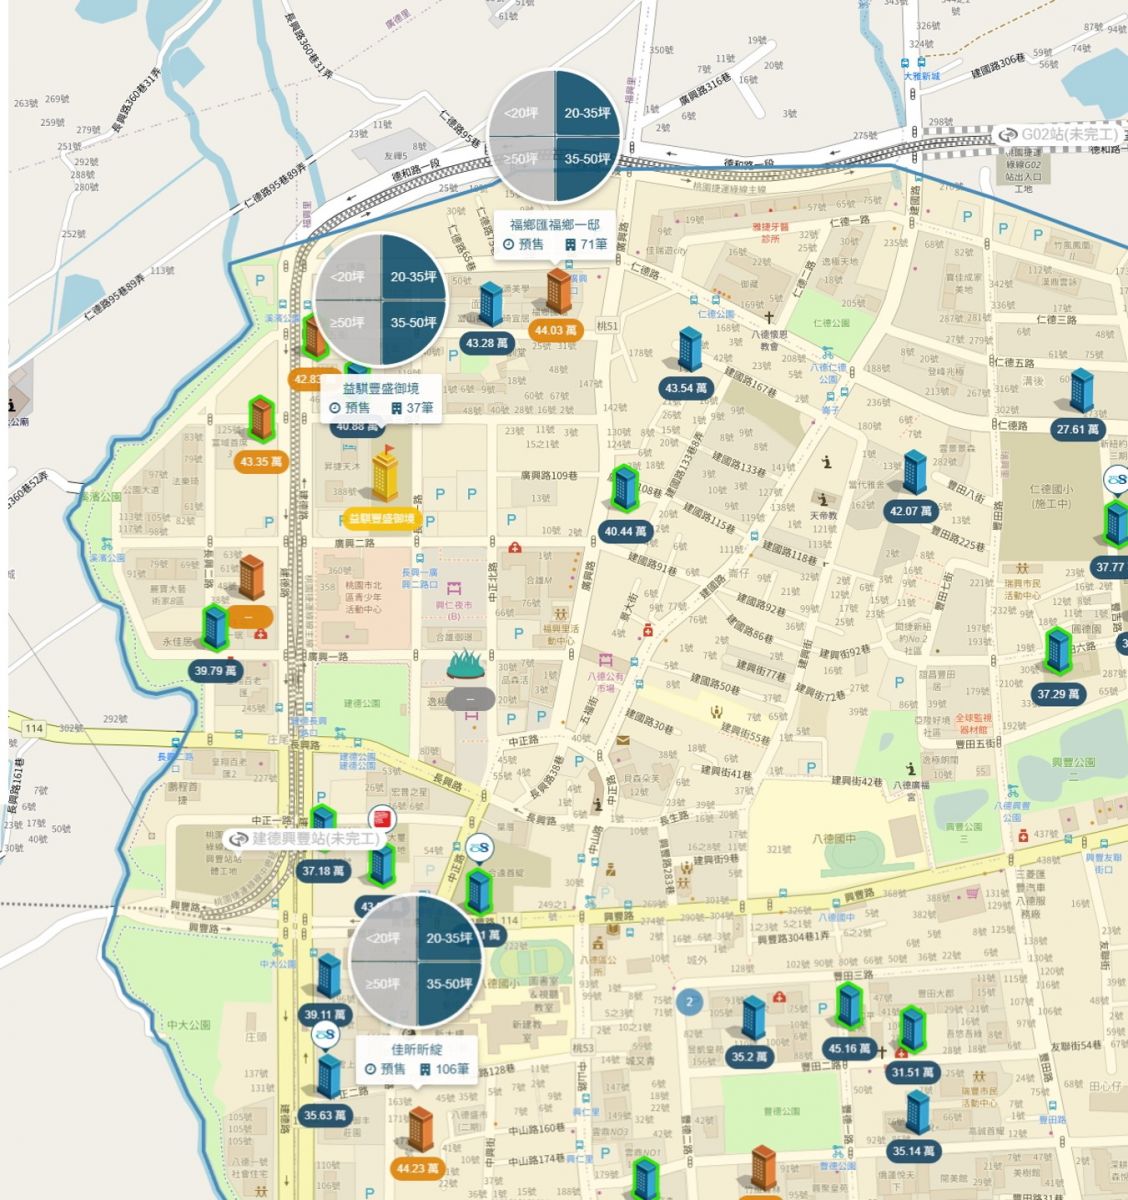Click the blue building marker priced 42.07萬
The height and width of the screenshot is (1200, 1128).
tap(915, 472)
